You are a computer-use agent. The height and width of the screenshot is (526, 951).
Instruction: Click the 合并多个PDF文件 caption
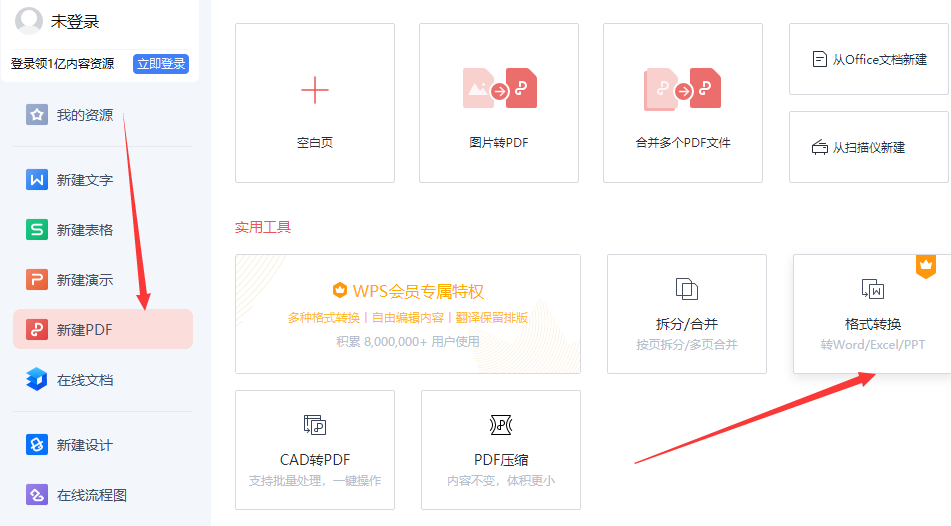(683, 143)
